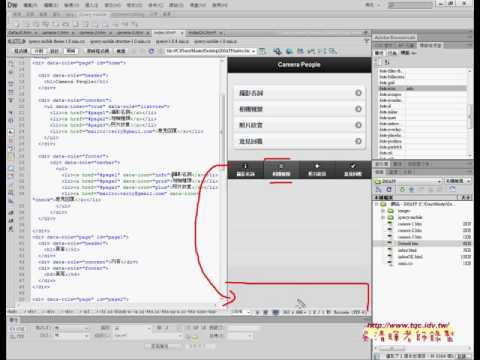Switch to the Default.htm document tab

click(22, 33)
